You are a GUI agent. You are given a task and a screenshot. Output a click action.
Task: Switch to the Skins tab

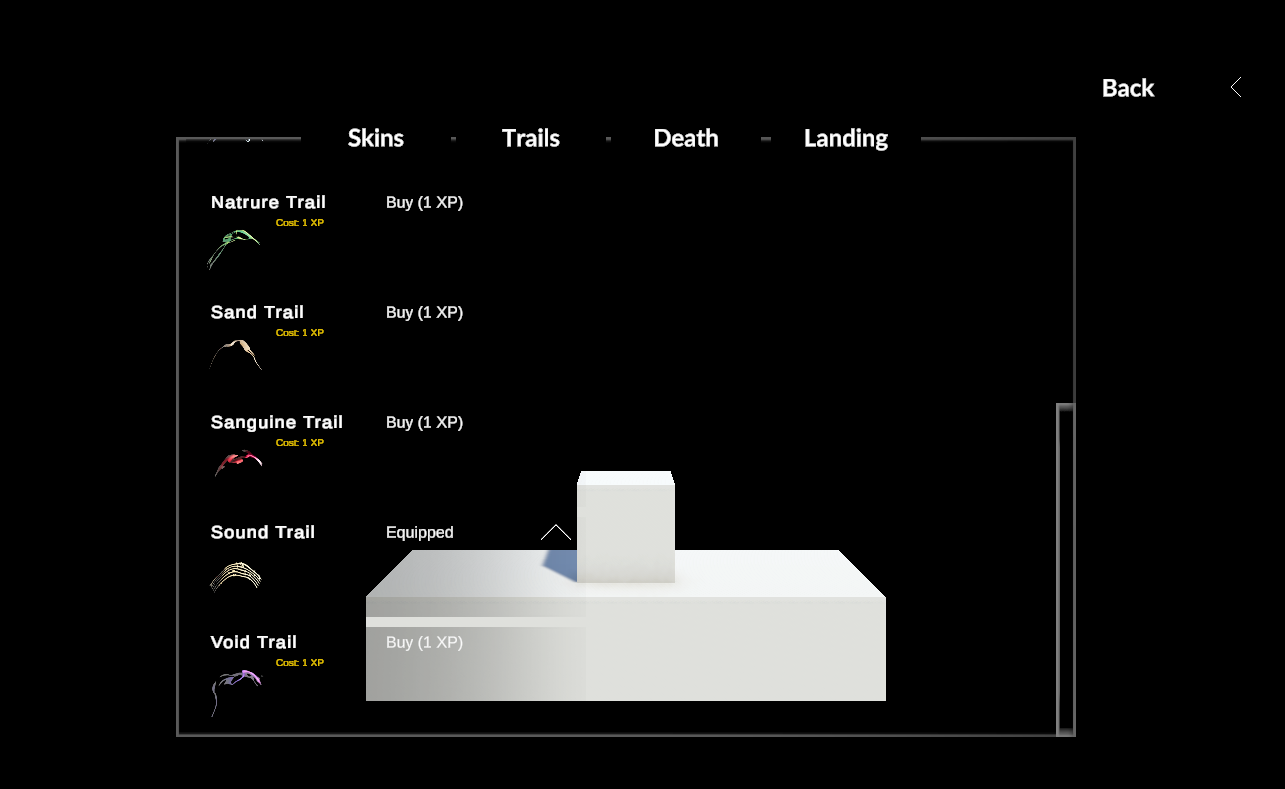376,138
